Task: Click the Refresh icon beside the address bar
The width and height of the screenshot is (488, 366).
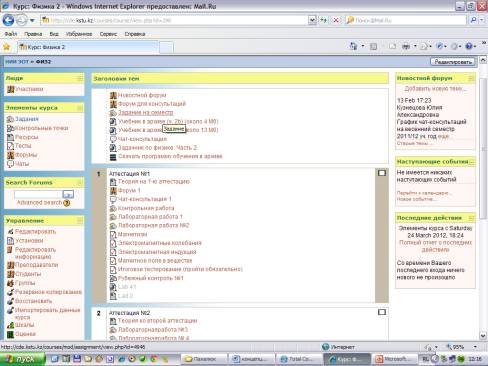Action: click(x=323, y=20)
